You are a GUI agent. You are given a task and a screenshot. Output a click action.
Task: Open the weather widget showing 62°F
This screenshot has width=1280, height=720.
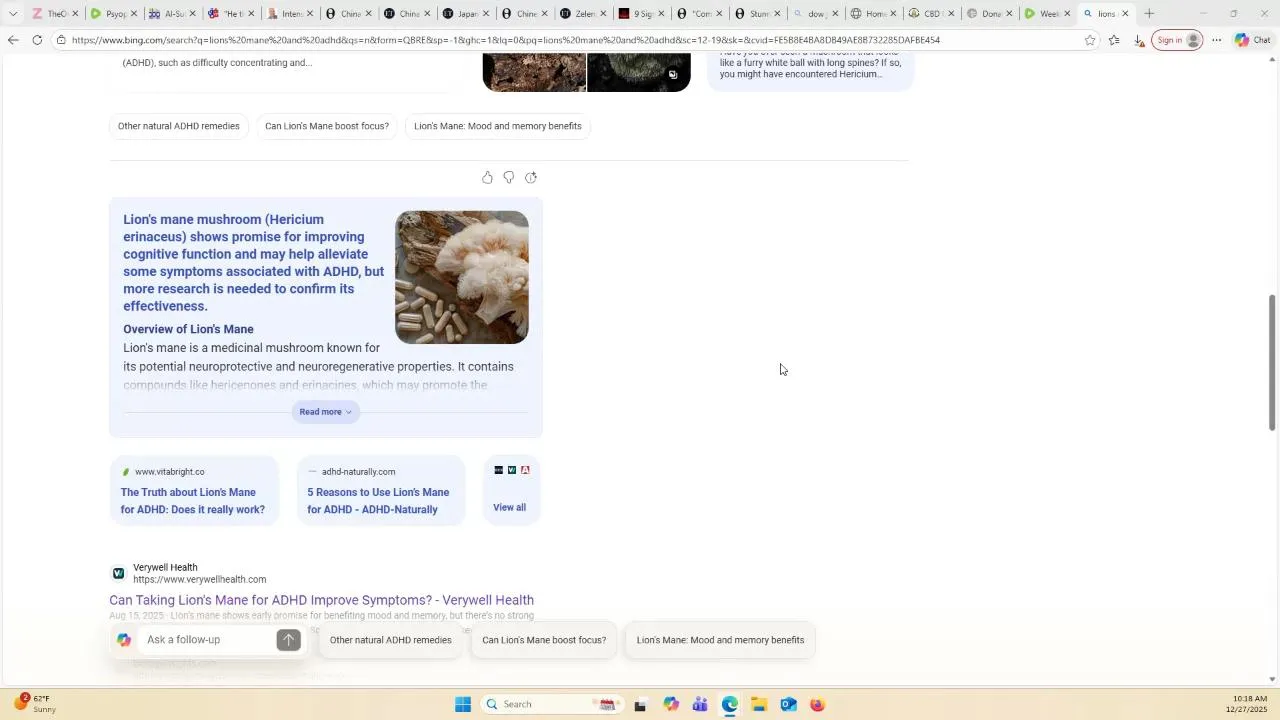pos(33,704)
